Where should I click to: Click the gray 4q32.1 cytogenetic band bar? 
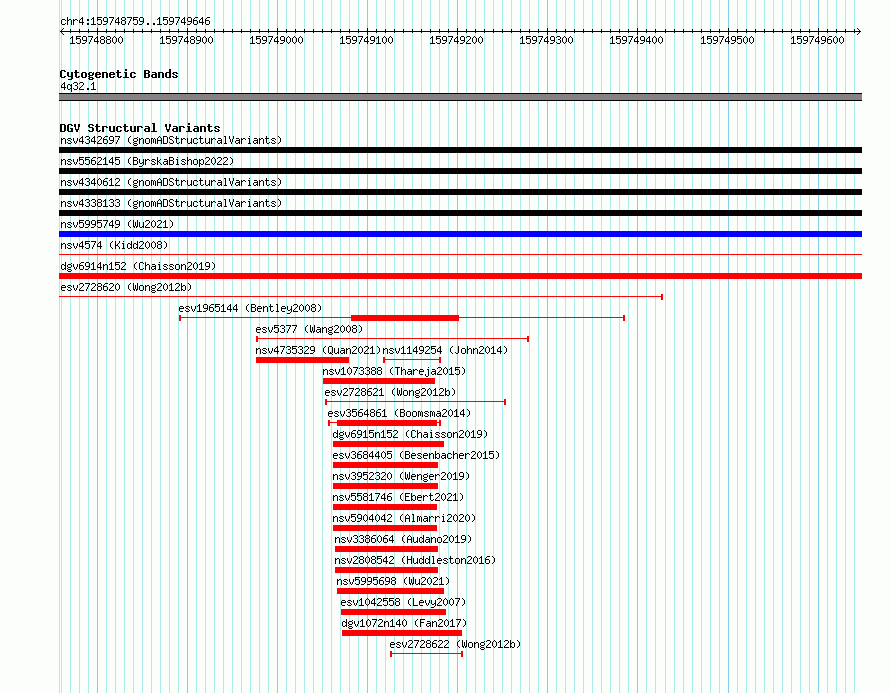click(x=460, y=97)
